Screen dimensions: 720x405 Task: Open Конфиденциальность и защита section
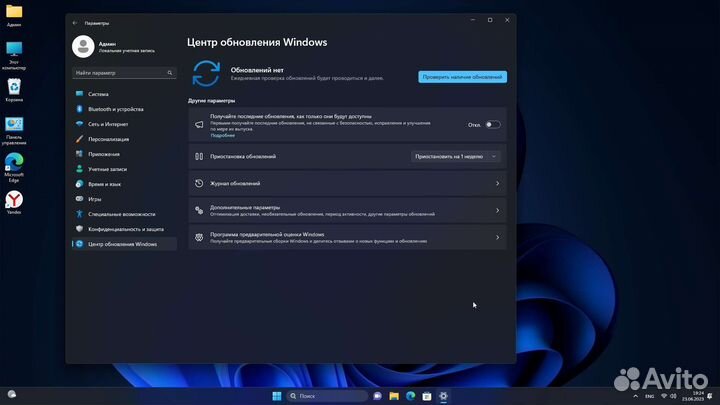point(124,229)
